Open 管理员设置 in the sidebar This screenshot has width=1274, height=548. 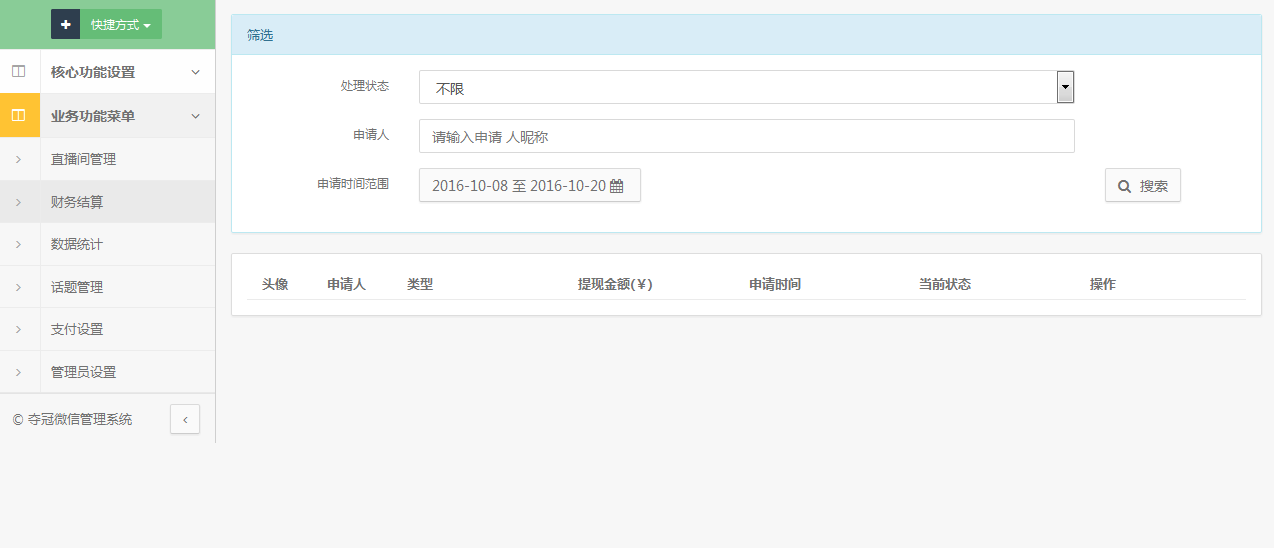(107, 372)
